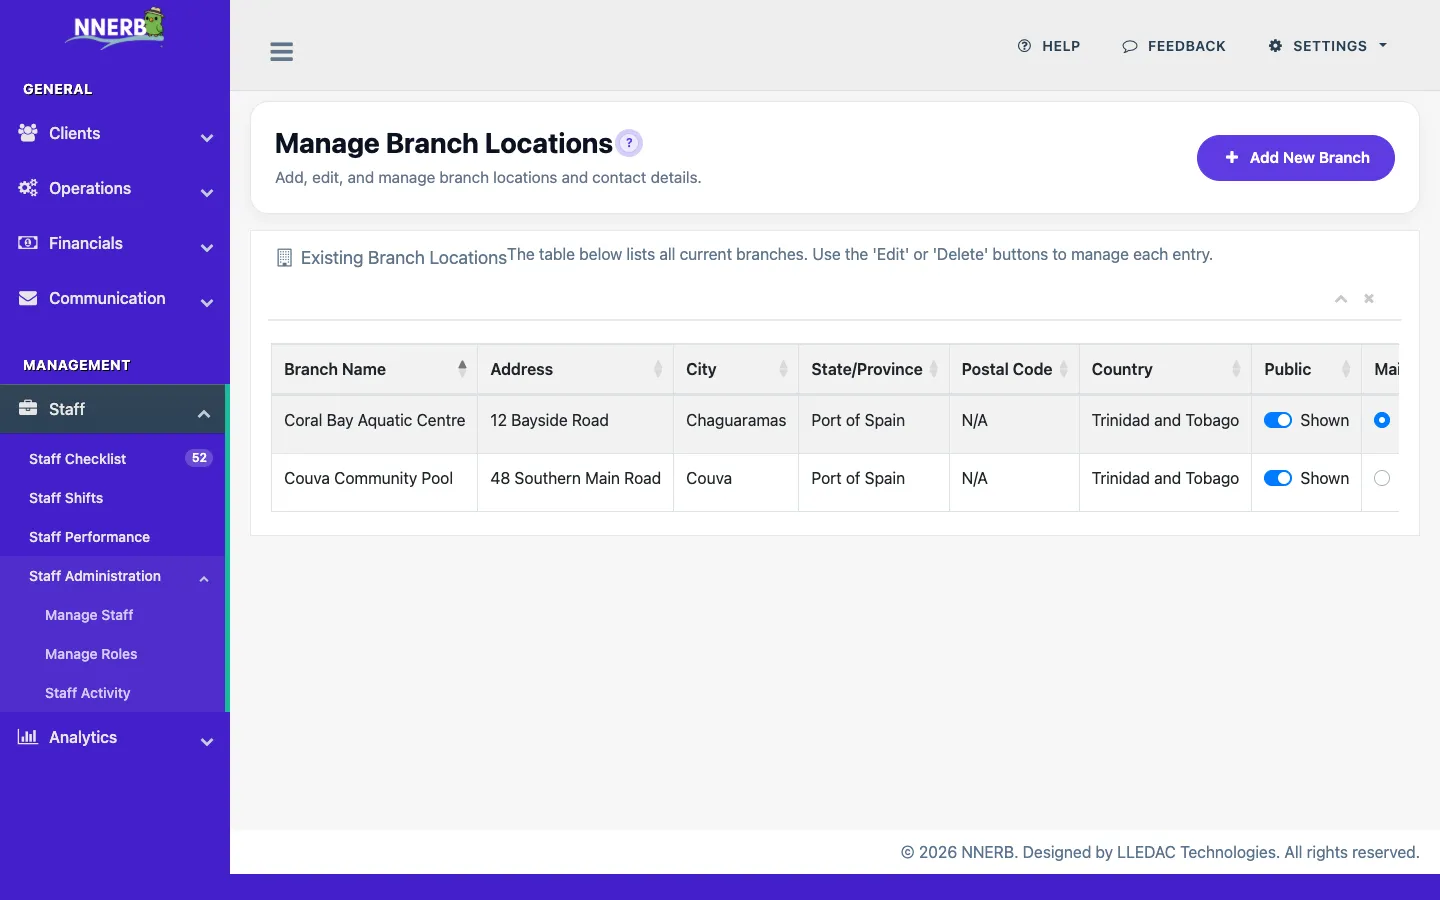This screenshot has height=900, width=1440.
Task: Click the help question-mark badge beside the title
Action: 629,143
